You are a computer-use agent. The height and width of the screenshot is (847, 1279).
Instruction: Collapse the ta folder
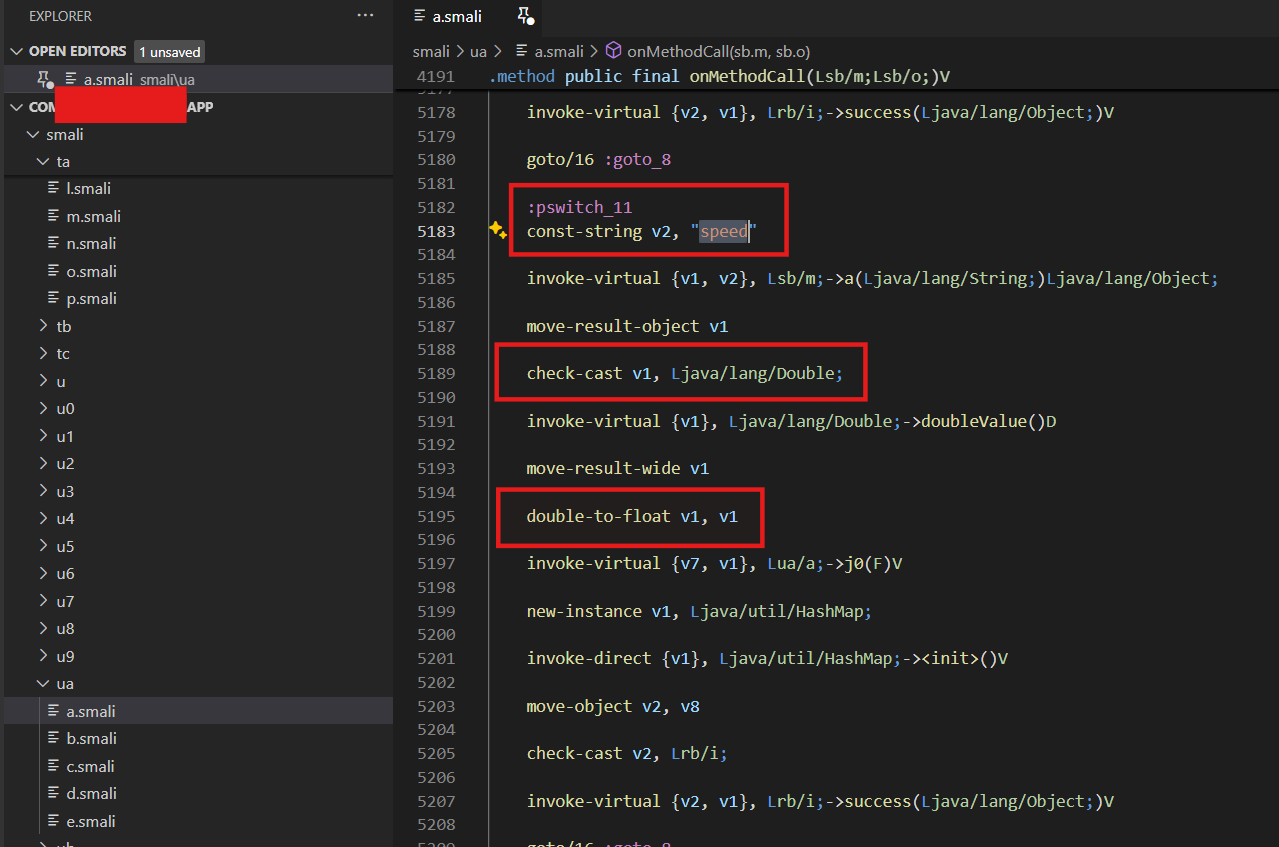tap(43, 161)
